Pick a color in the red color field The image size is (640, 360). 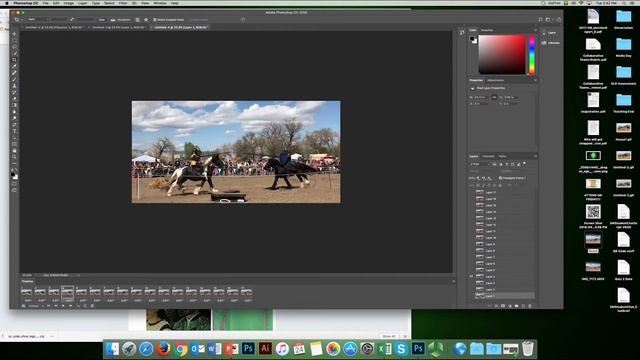(x=502, y=54)
